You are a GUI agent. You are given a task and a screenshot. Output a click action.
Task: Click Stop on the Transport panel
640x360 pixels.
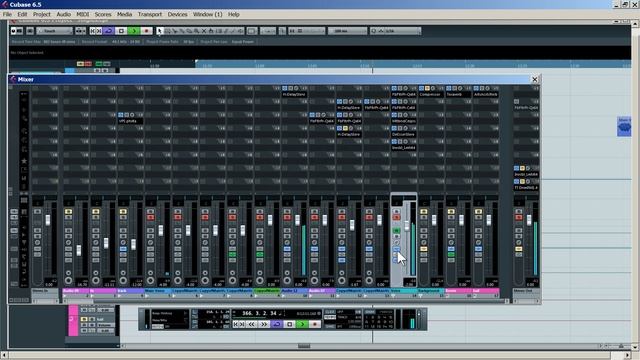[290, 324]
